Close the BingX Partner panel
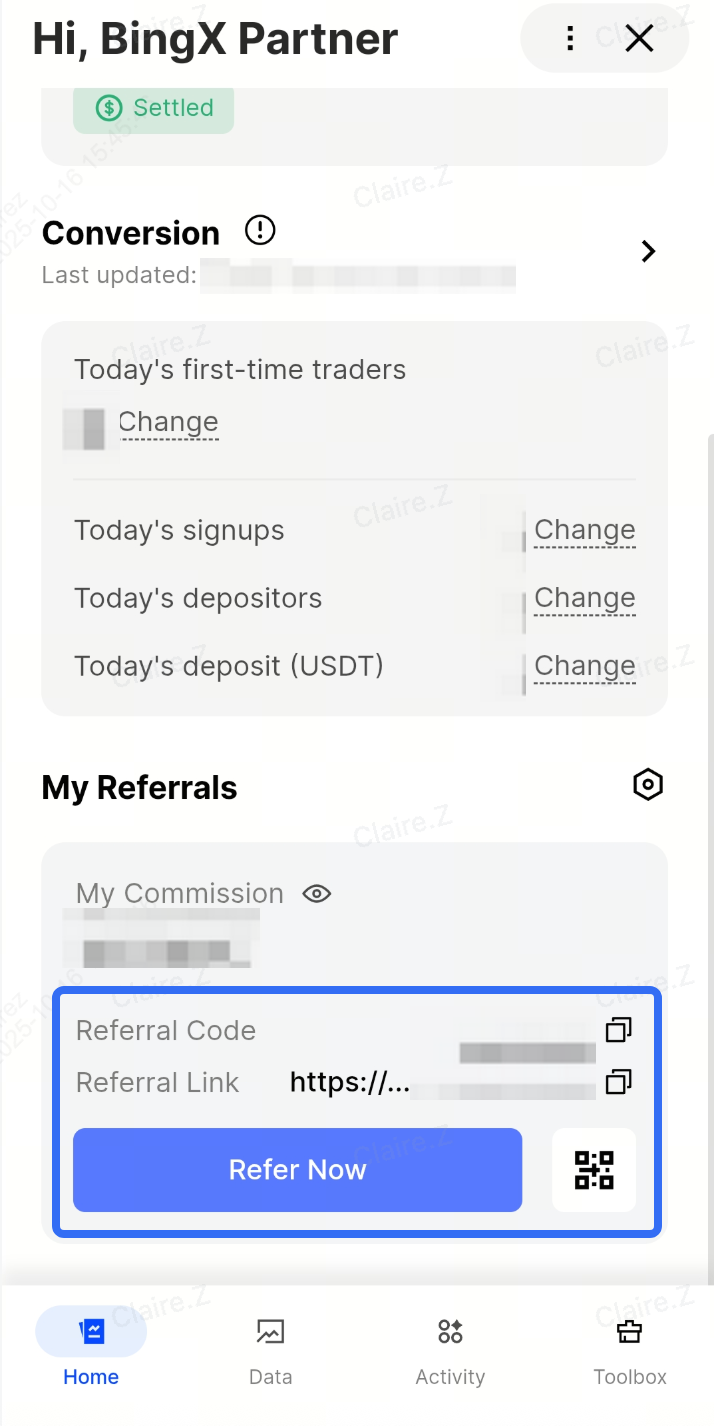 pyautogui.click(x=639, y=39)
